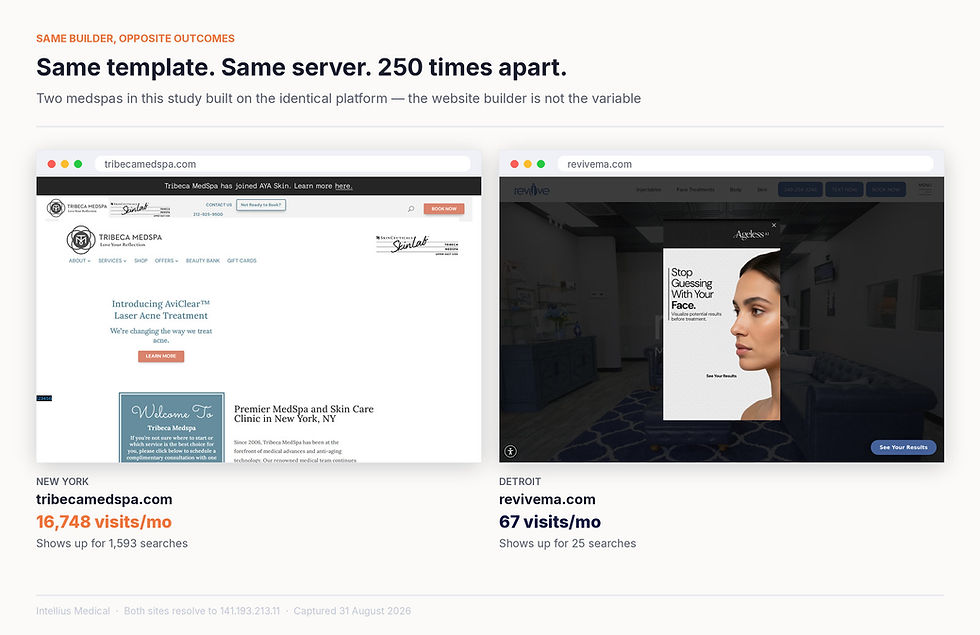Click the orange BOOK NOW button on Tribeca site
The height and width of the screenshot is (635, 980).
[x=444, y=209]
